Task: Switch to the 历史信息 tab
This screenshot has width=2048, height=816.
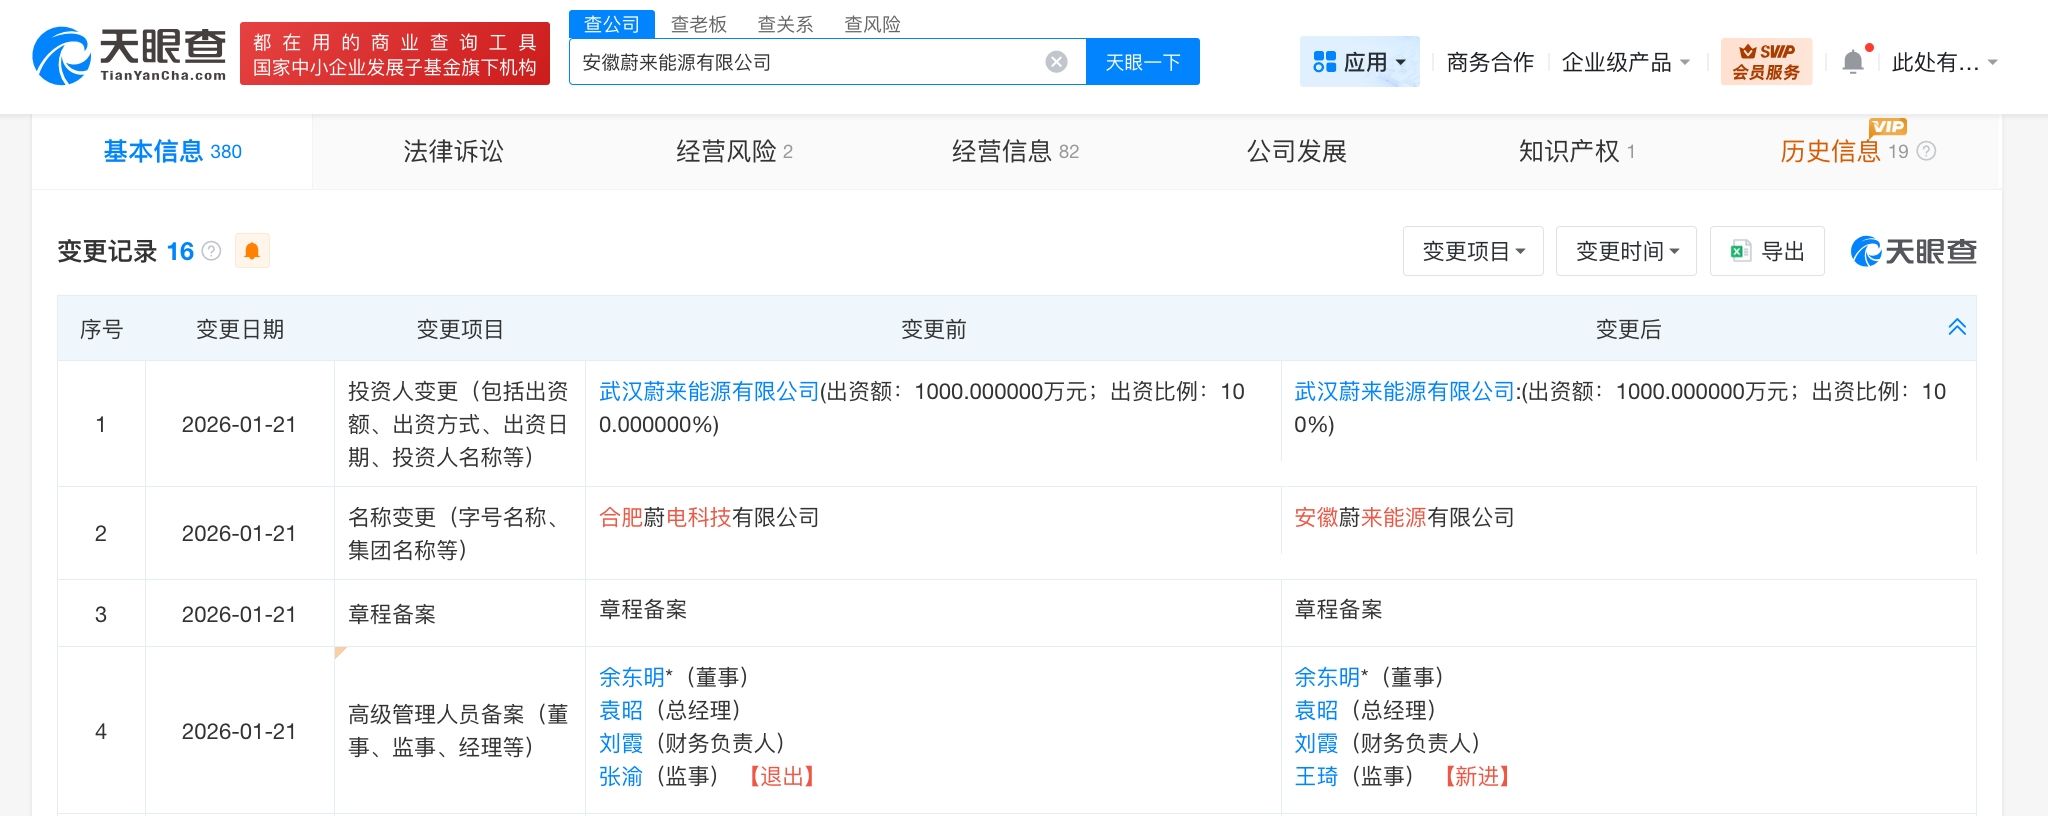Action: [x=1845, y=152]
